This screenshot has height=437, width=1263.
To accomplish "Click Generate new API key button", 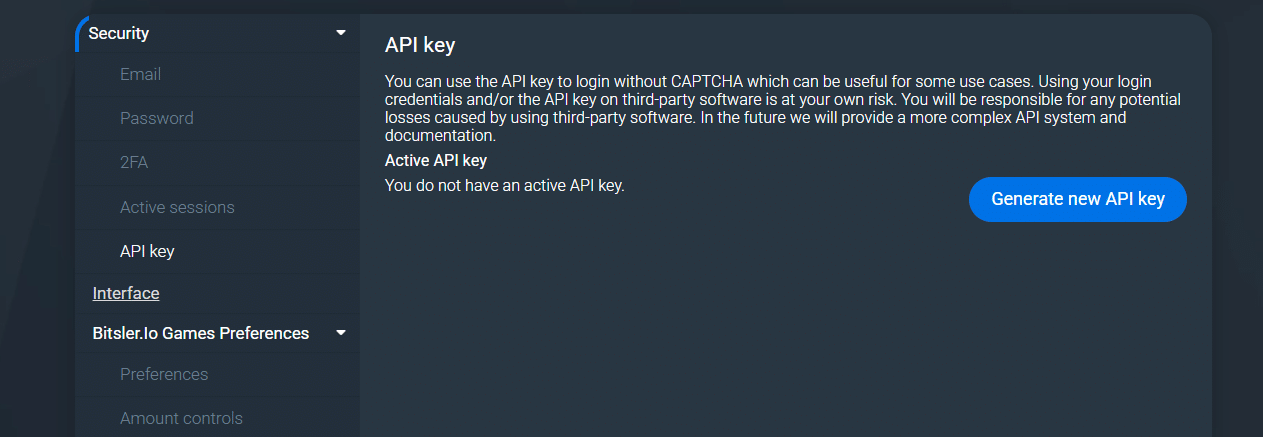I will [x=1078, y=199].
